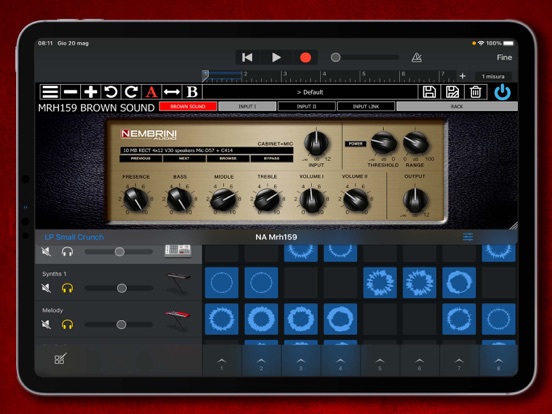Solo the Synths 1 track with headphones
The width and height of the screenshot is (552, 414).
tap(67, 288)
